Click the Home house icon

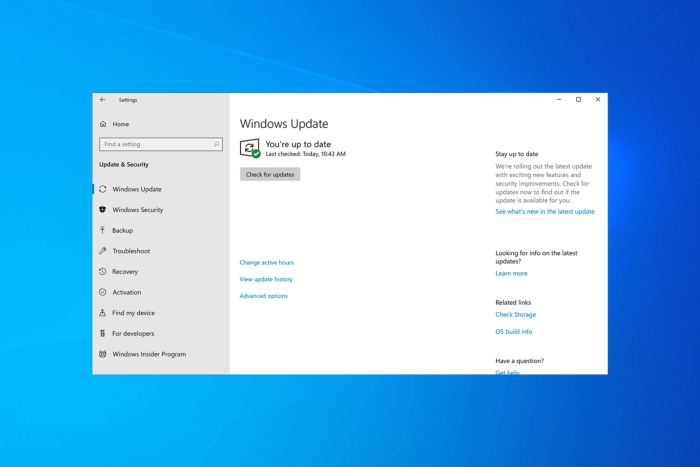pos(103,124)
